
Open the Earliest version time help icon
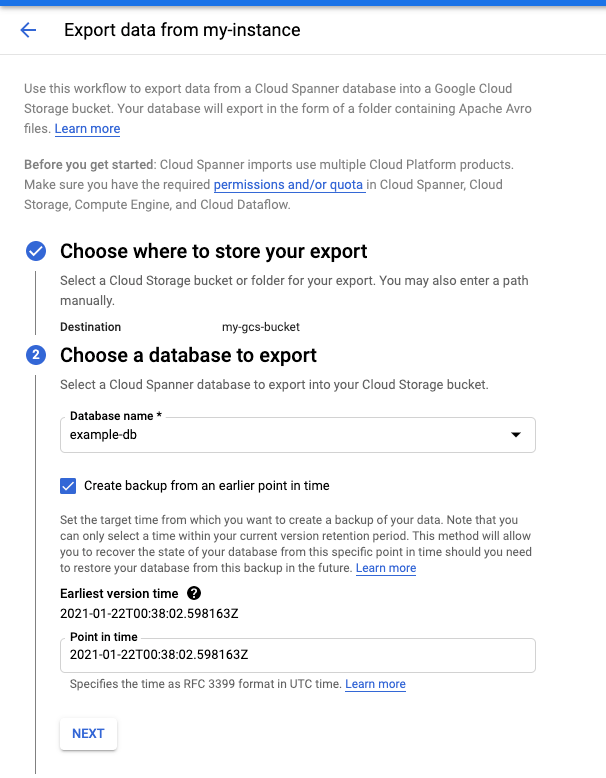pos(194,593)
